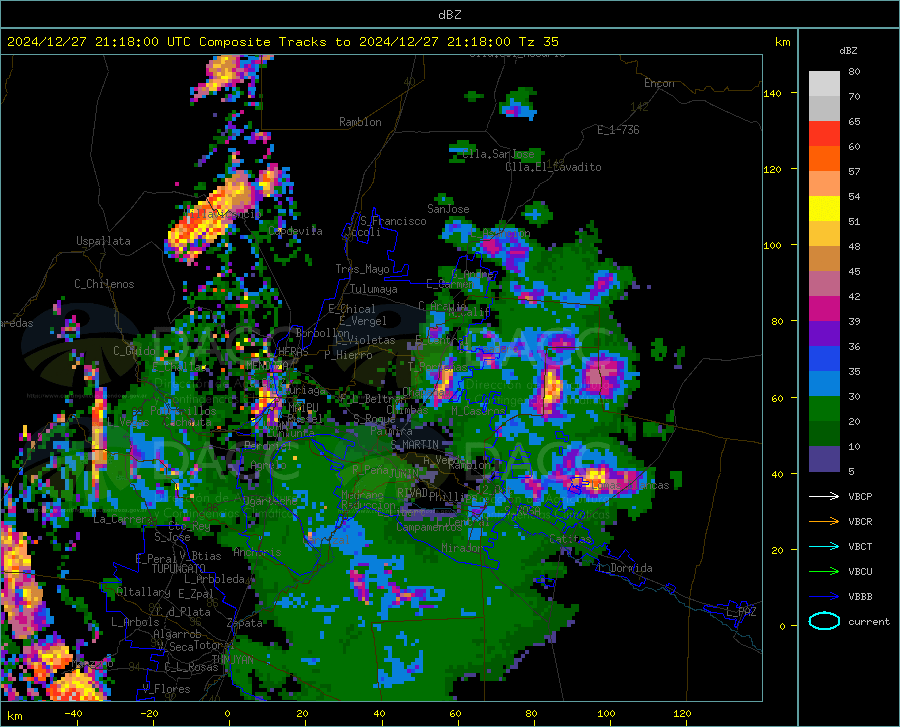The width and height of the screenshot is (900, 727).
Task: Click the orange VBCR arrow in the legend
Action: (824, 522)
